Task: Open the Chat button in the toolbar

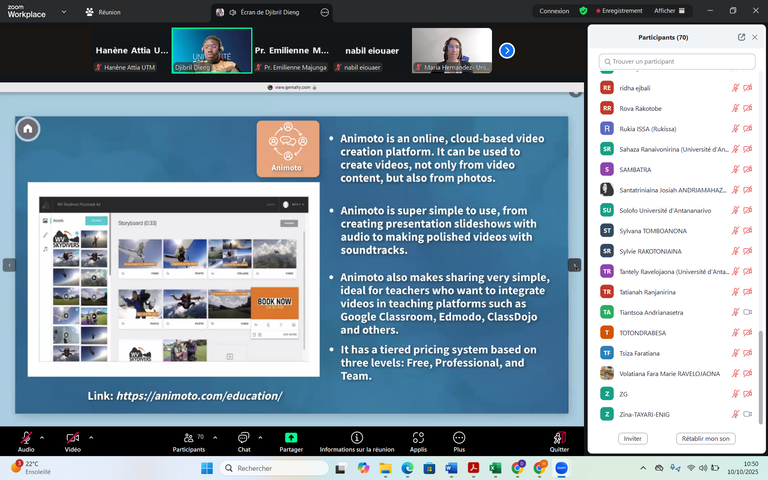Action: click(x=244, y=441)
